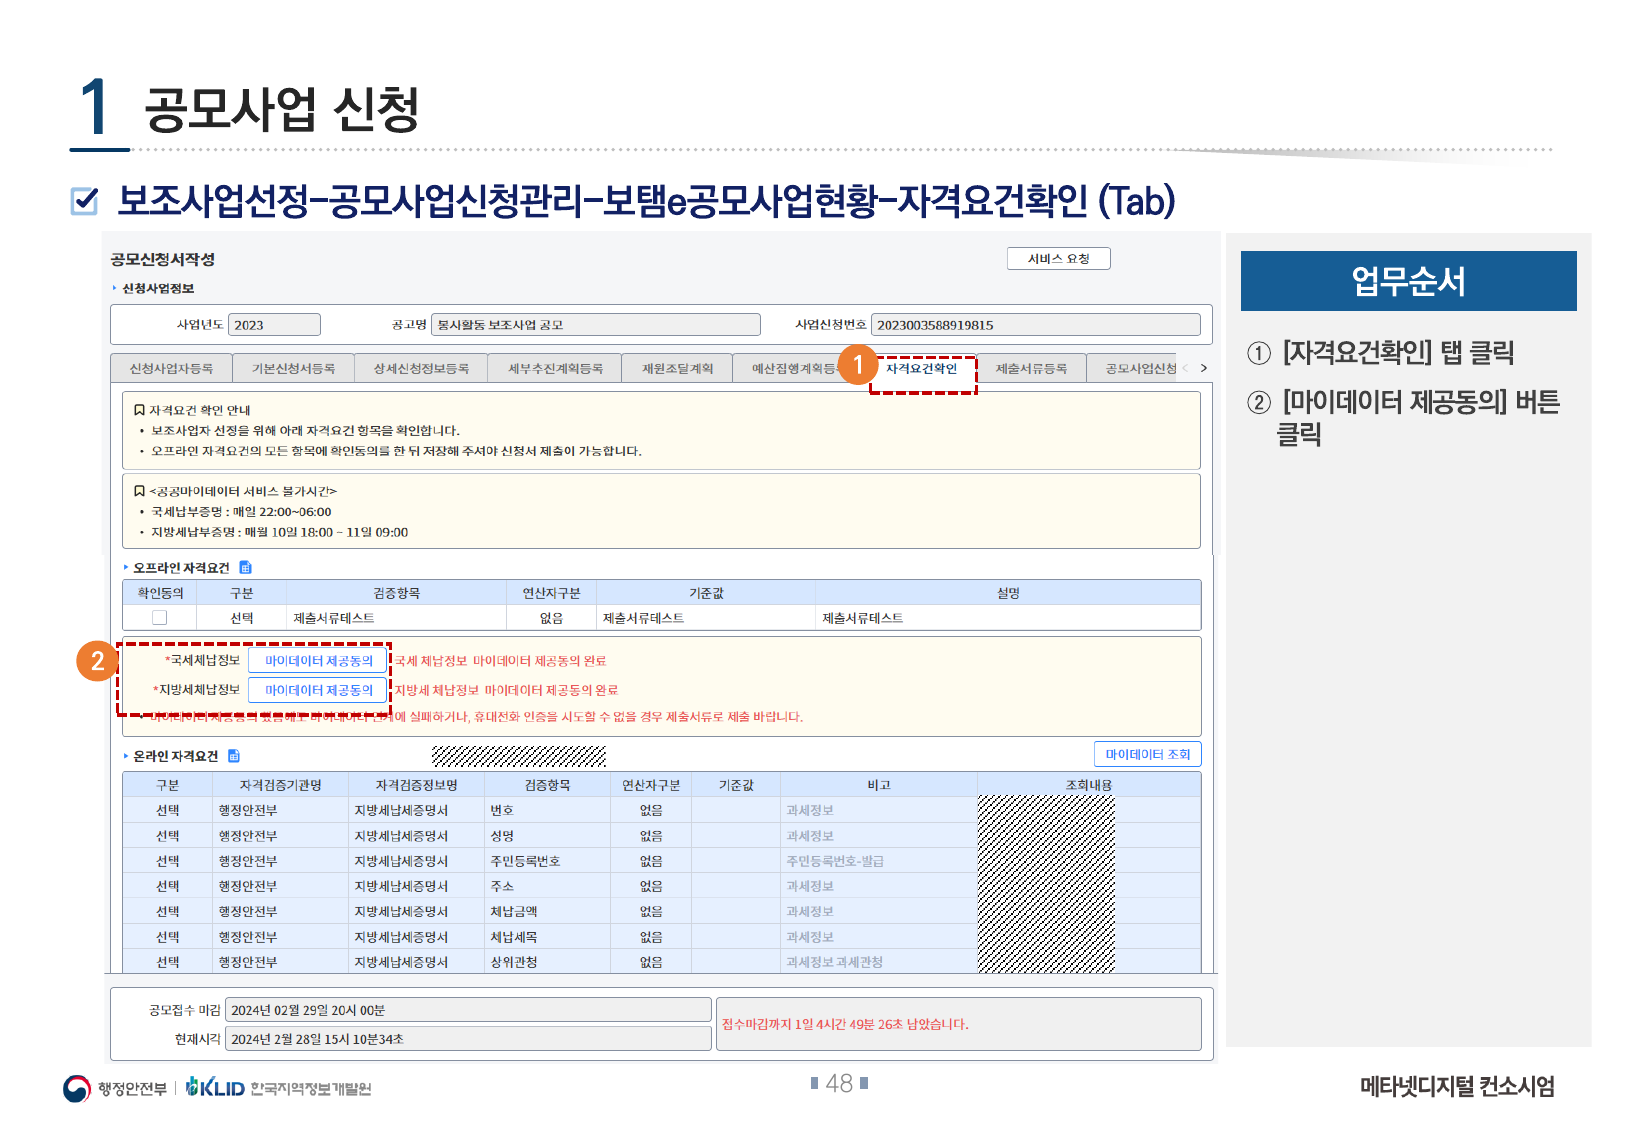Click the 서비스 요청 button
1626x1125 pixels.
click(1058, 259)
